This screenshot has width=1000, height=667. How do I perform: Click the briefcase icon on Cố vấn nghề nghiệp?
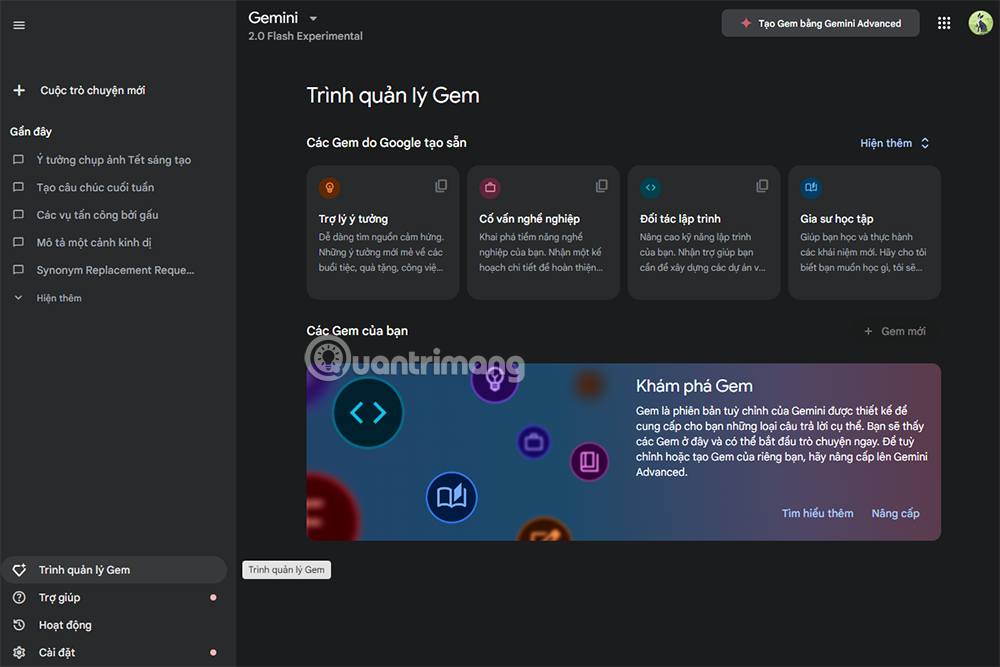[x=490, y=187]
